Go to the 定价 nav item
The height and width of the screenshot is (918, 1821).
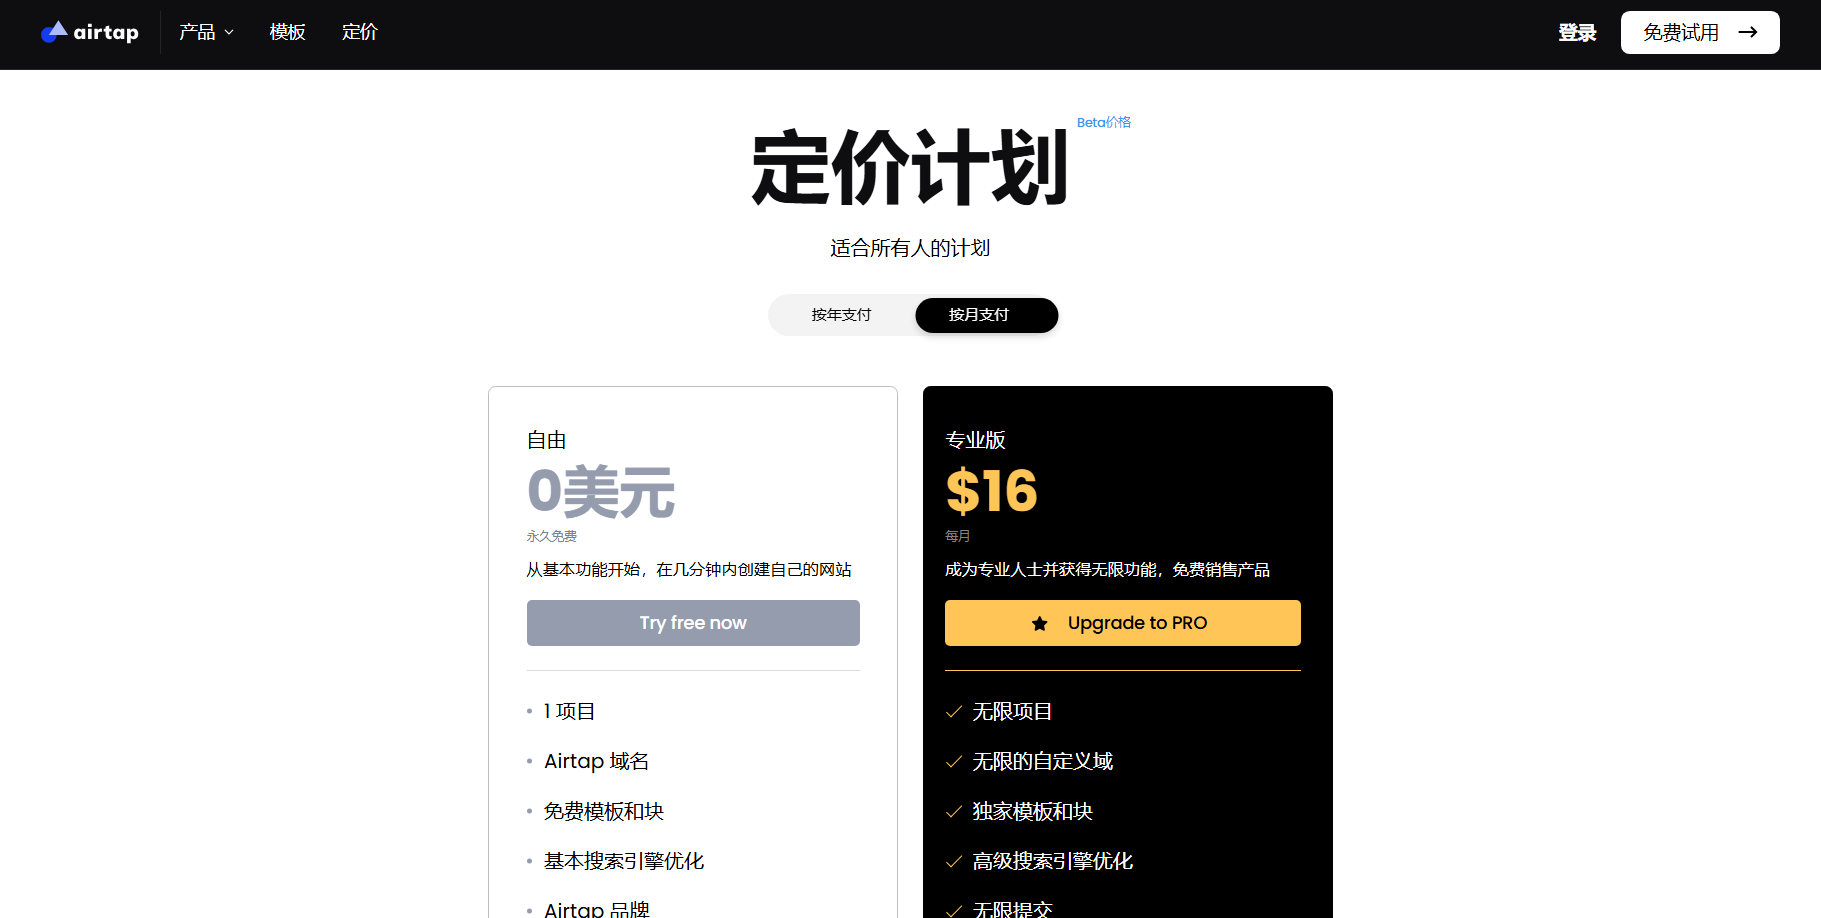[x=359, y=32]
